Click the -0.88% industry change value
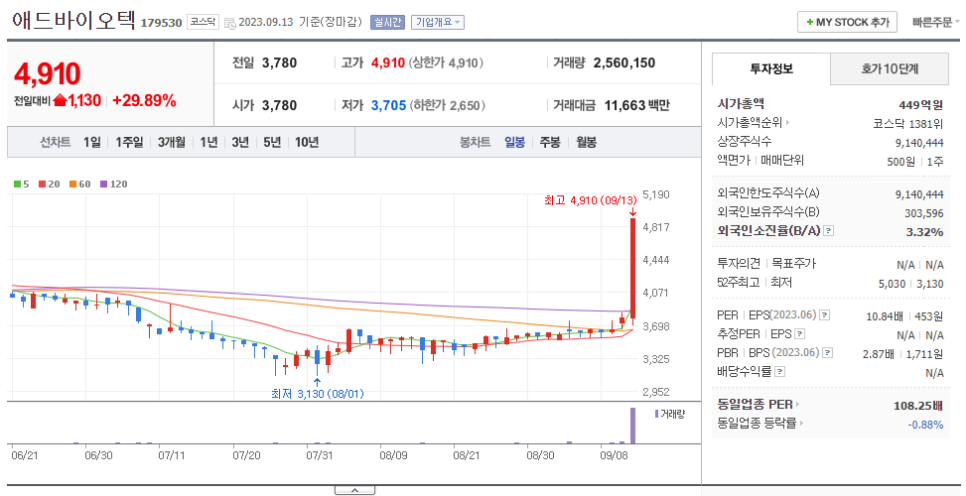966x496 pixels. point(925,424)
